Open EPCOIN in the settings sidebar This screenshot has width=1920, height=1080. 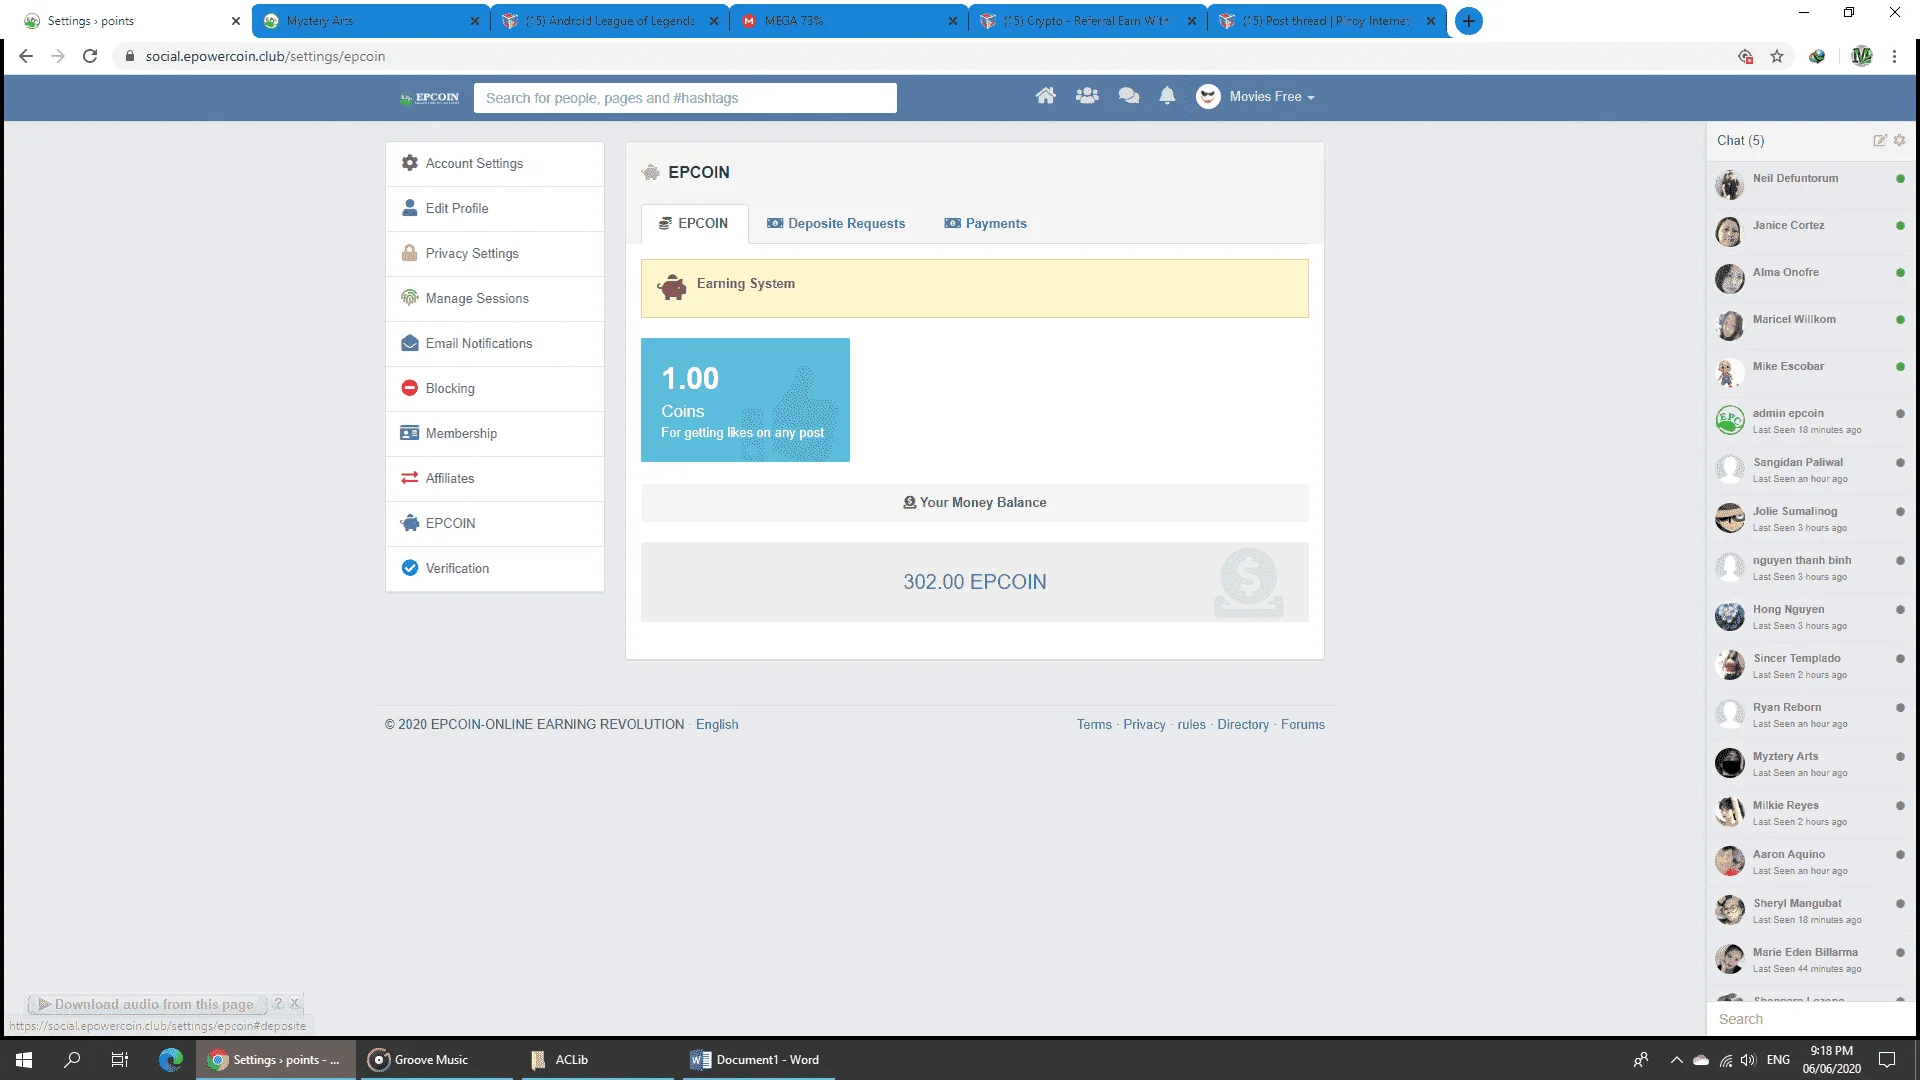(495, 523)
